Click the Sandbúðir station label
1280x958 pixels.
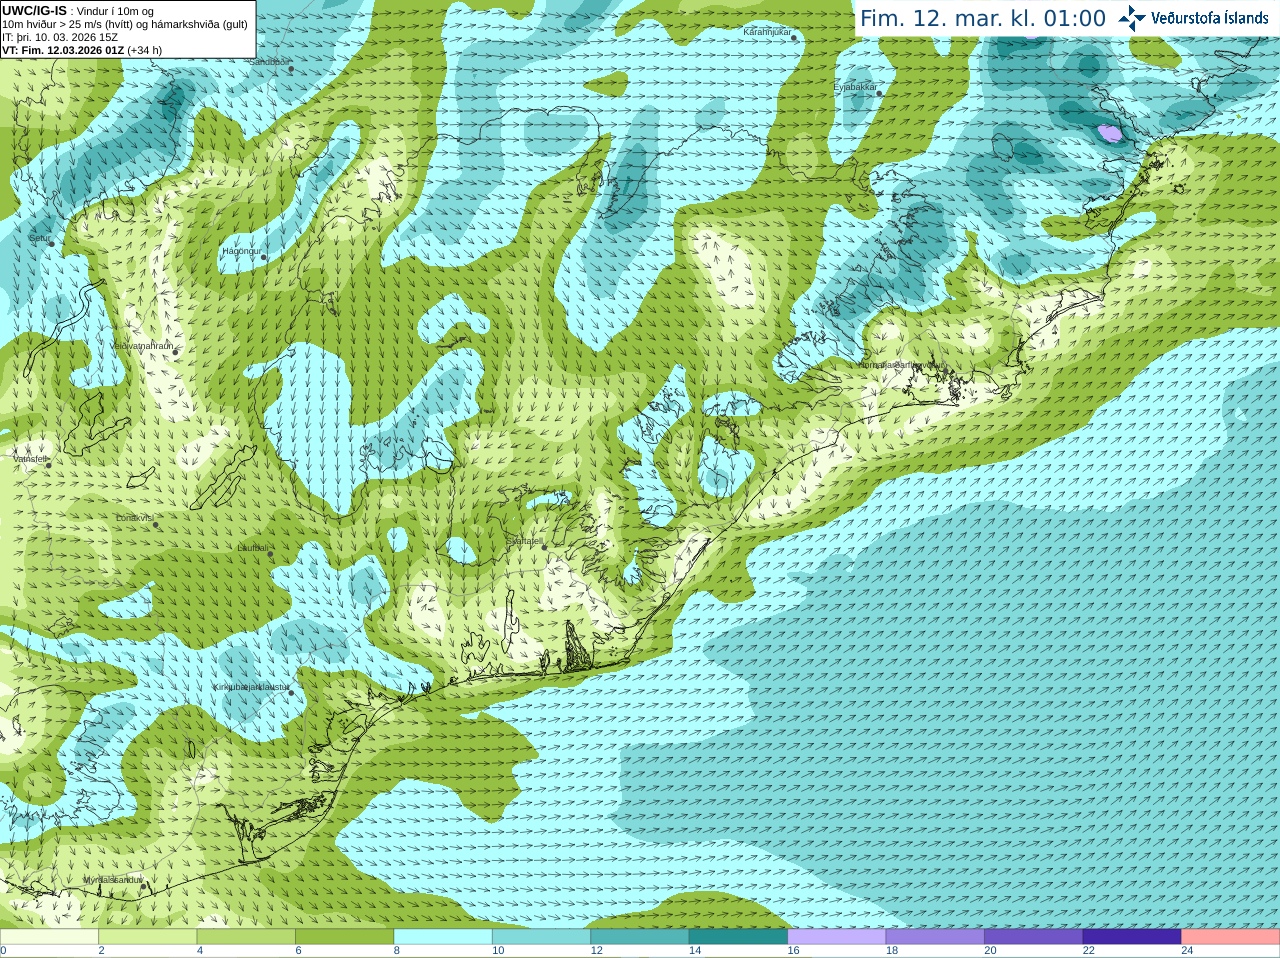coord(268,62)
